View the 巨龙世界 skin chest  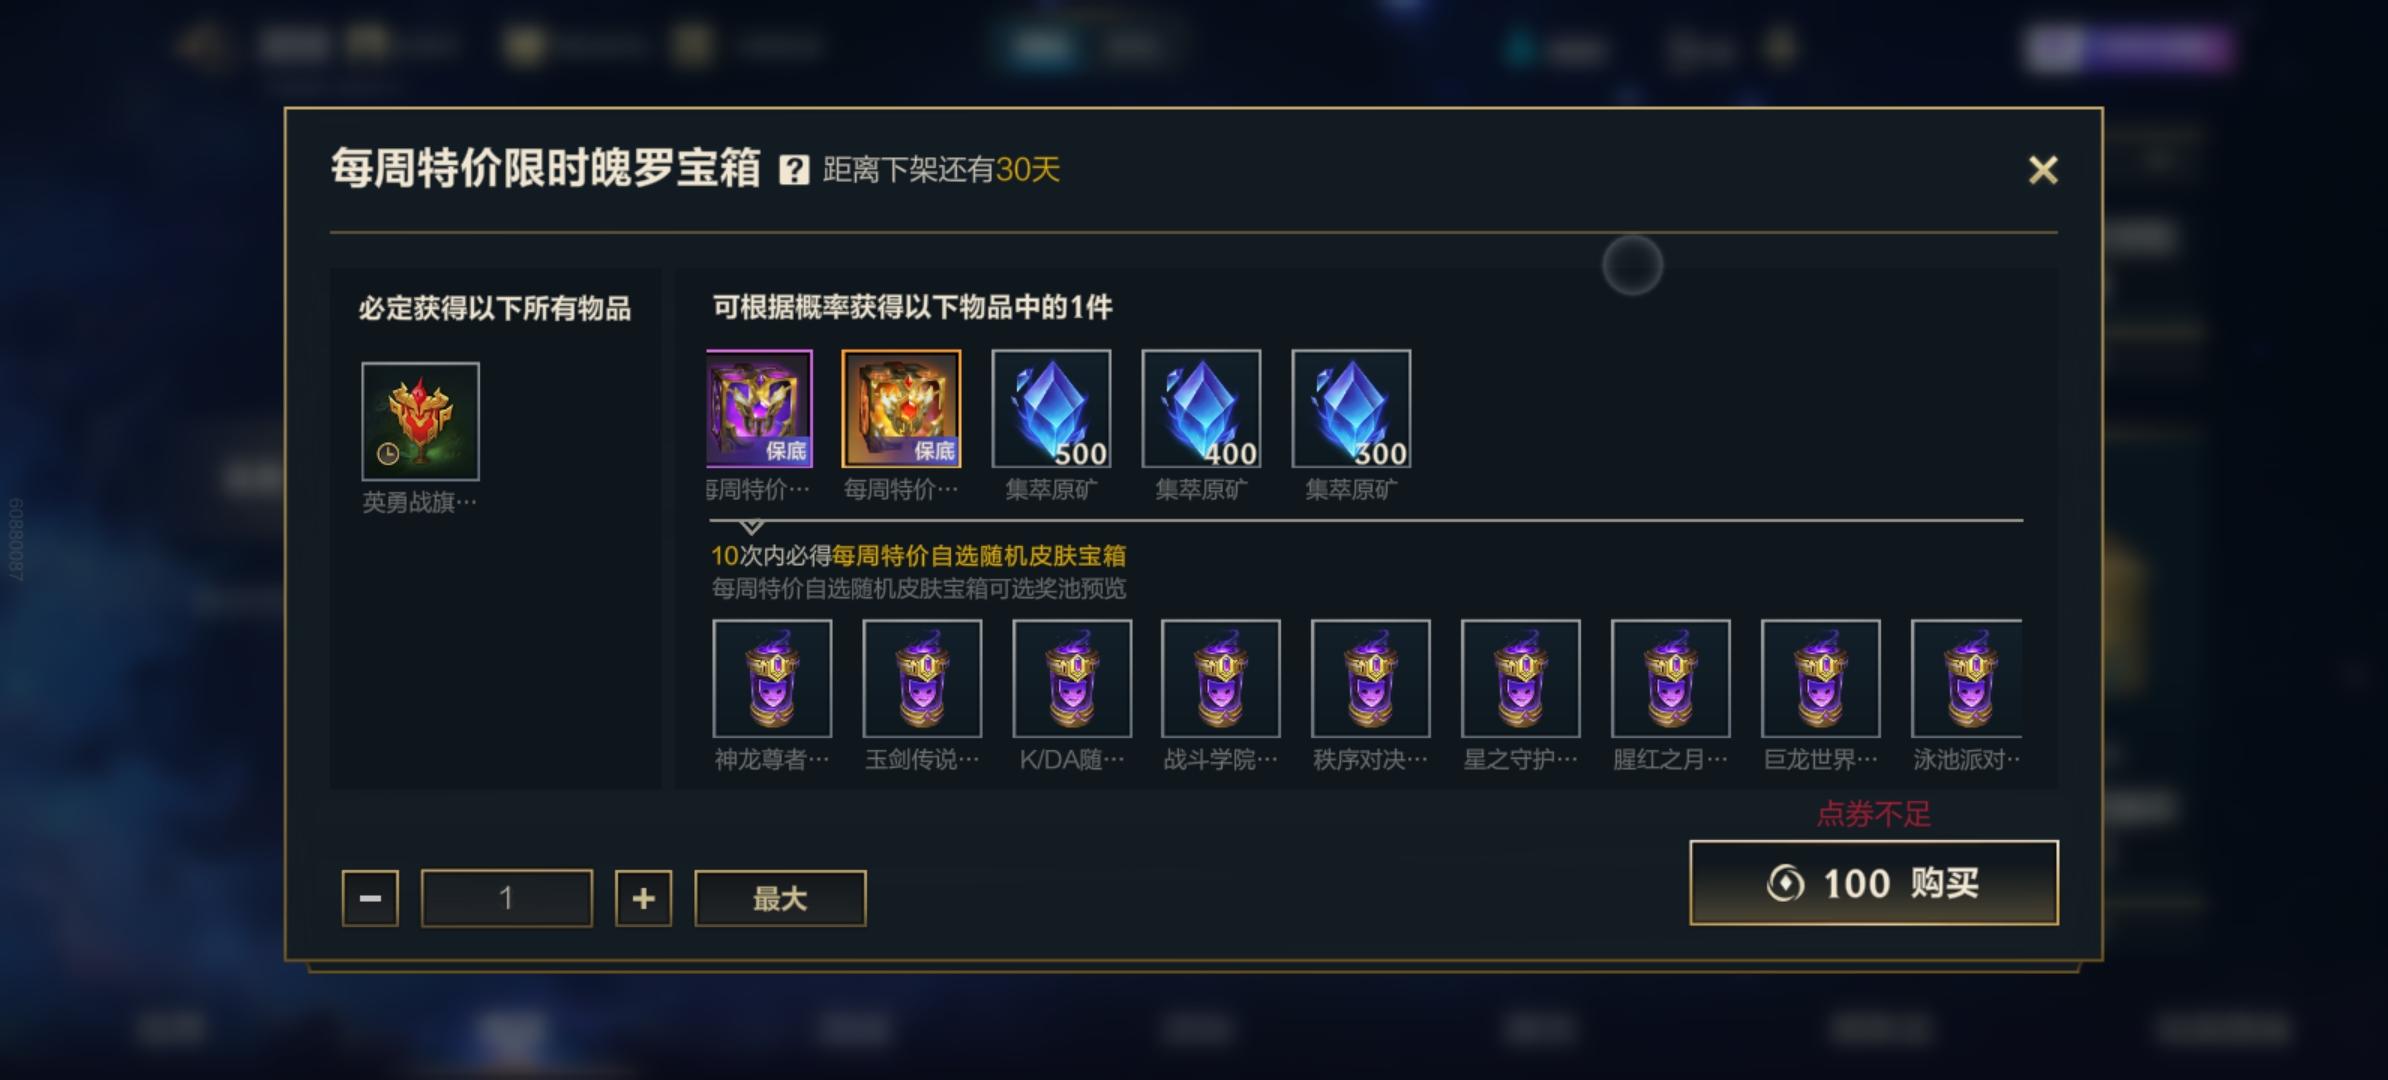(x=1821, y=678)
